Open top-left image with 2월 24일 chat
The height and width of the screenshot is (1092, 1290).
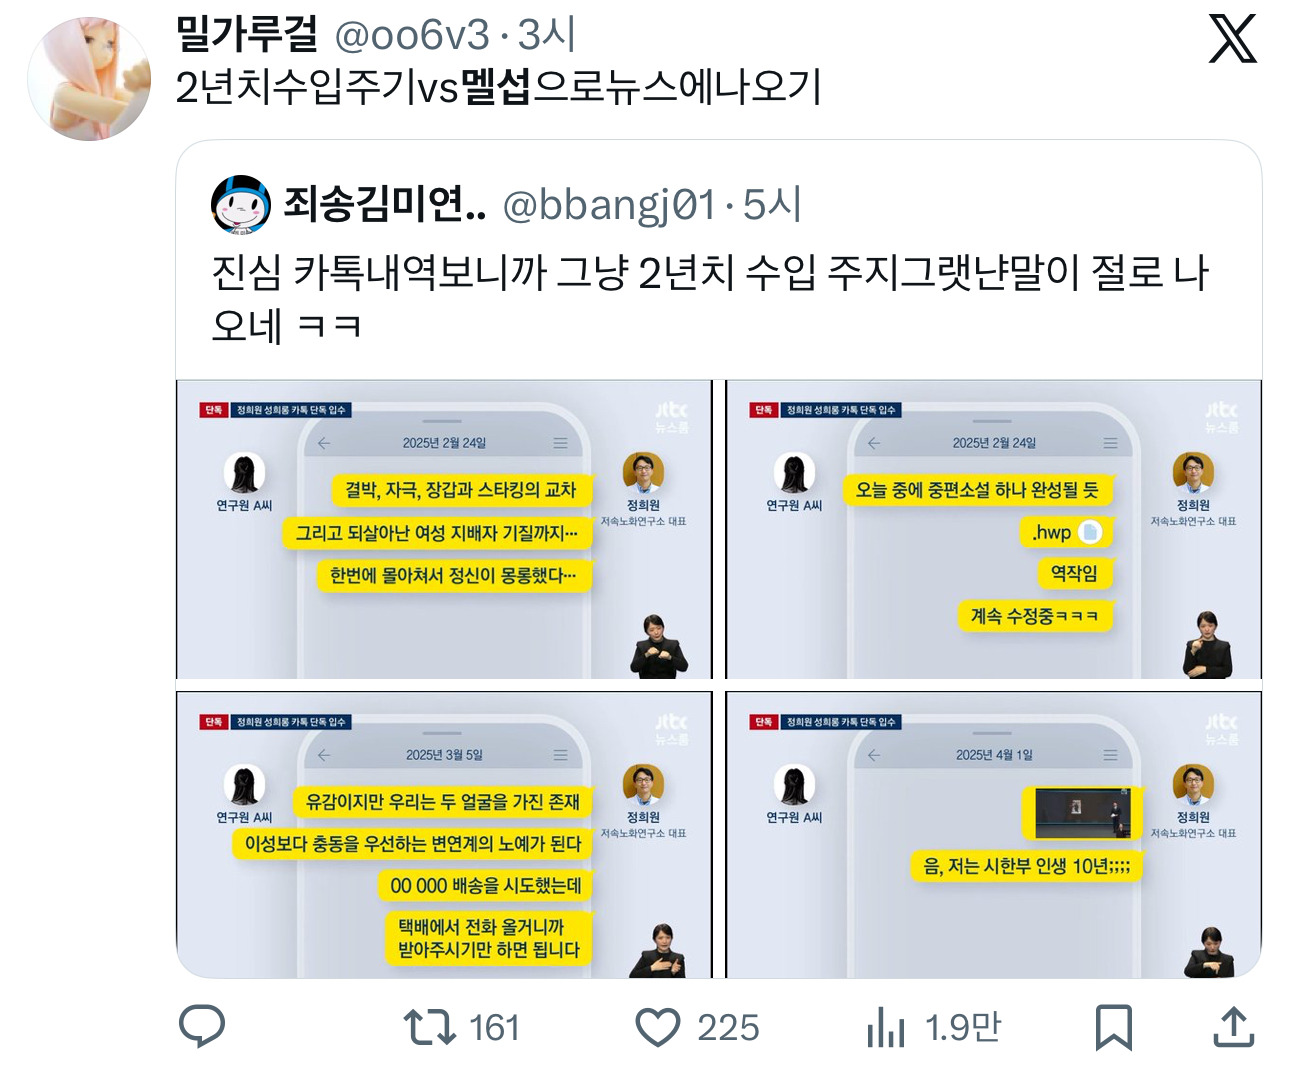[444, 529]
